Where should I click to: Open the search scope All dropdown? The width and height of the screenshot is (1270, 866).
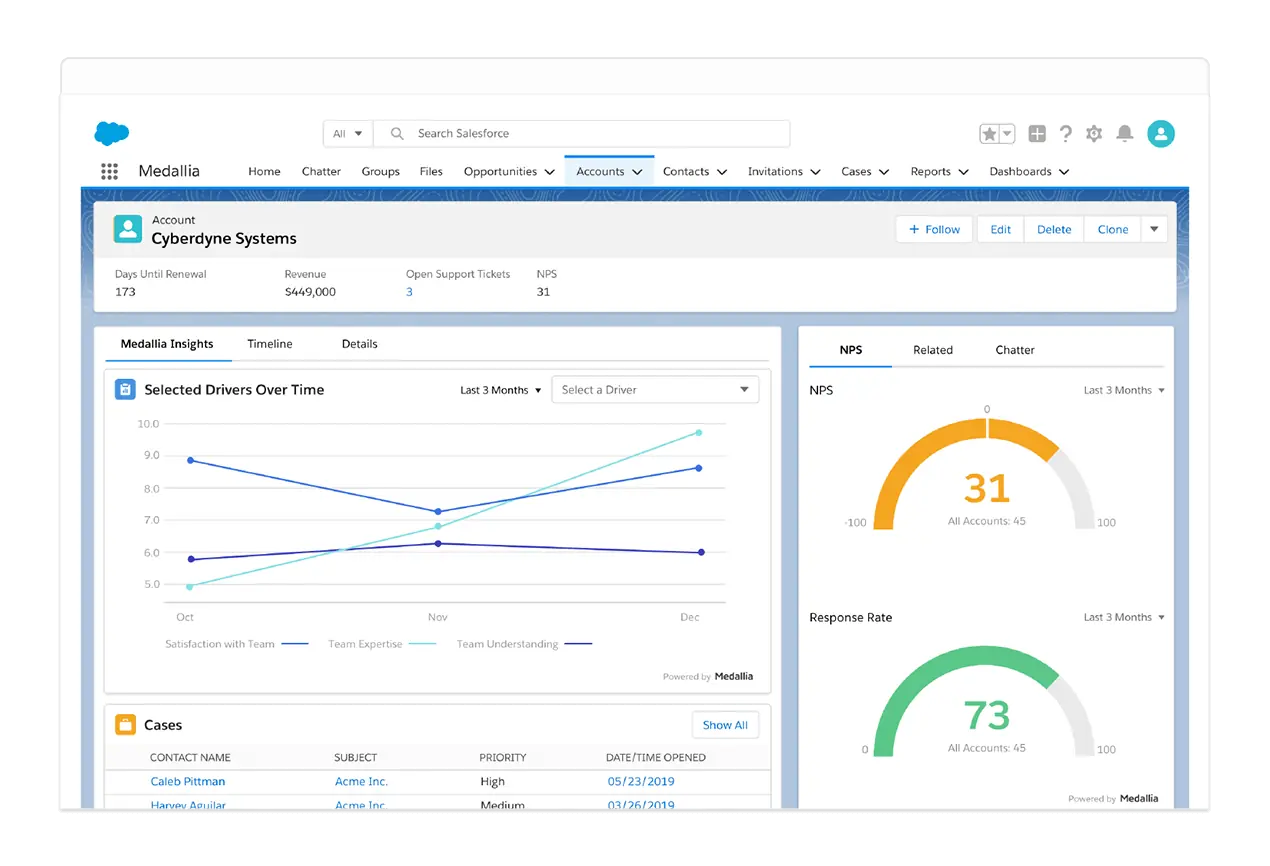pyautogui.click(x=348, y=133)
